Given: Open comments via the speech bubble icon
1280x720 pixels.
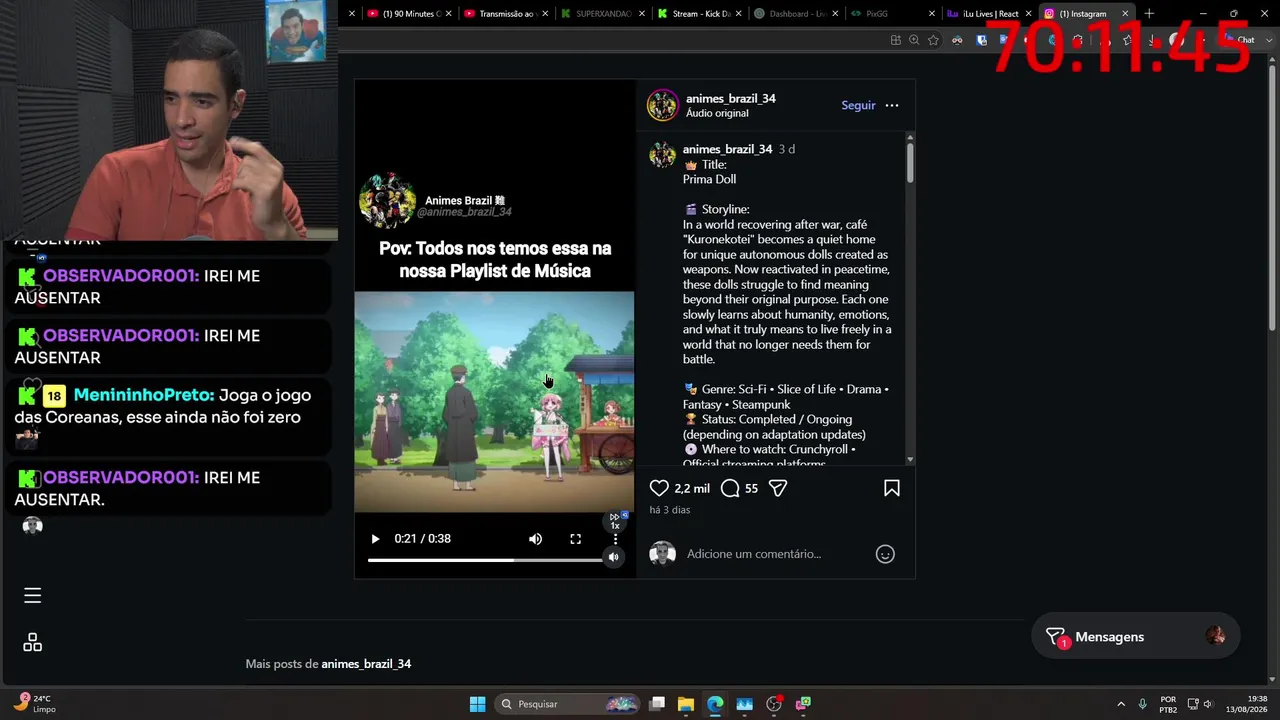Looking at the screenshot, I should point(730,488).
